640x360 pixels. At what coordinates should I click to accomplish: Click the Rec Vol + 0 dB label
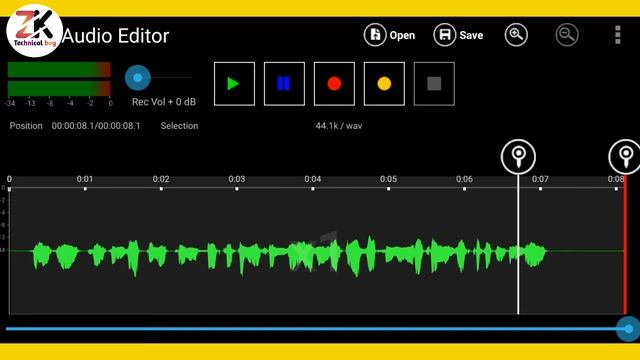(x=164, y=102)
